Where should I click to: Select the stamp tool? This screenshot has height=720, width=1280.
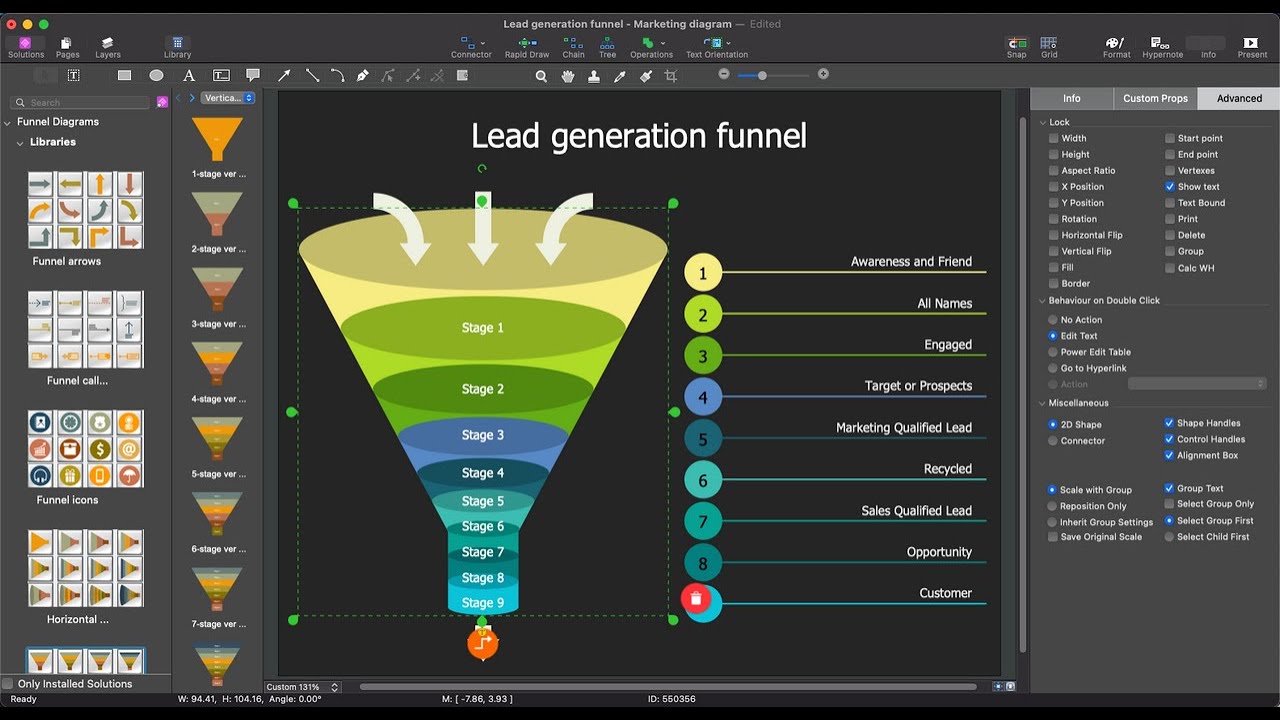click(x=594, y=76)
